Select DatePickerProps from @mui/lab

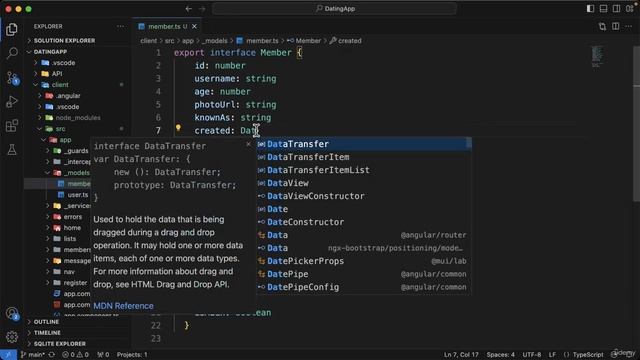pos(363,261)
